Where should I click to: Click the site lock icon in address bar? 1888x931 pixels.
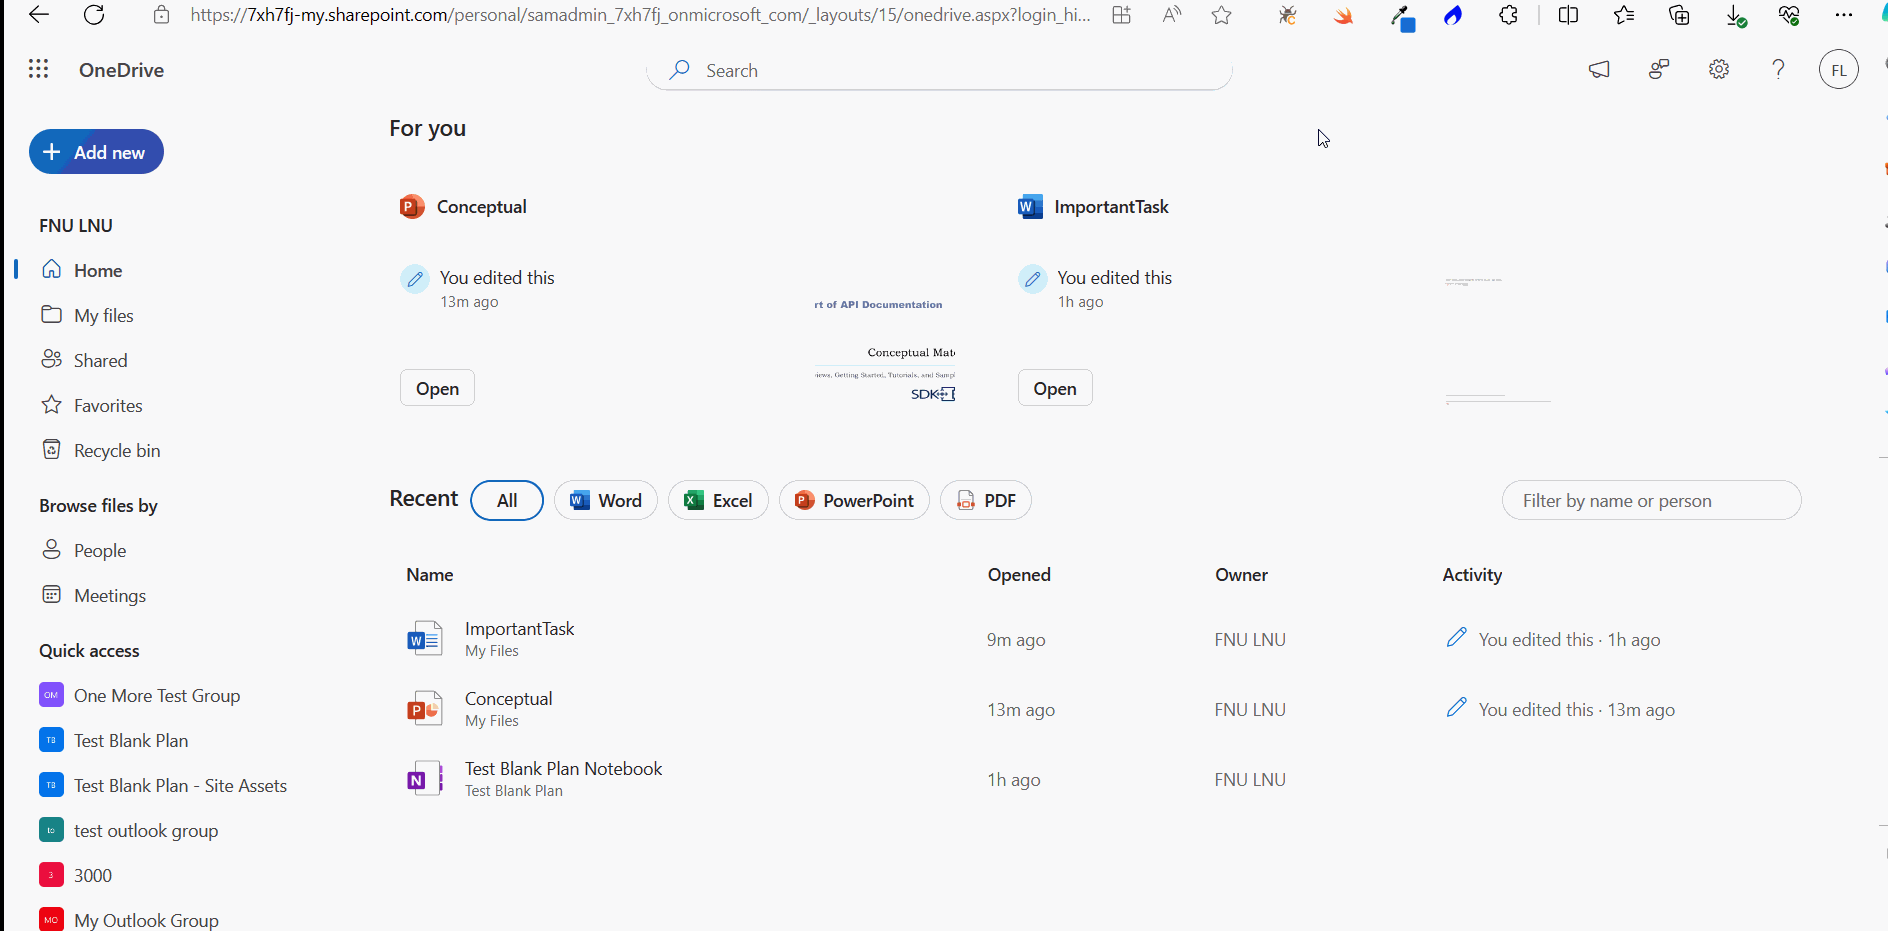pos(161,15)
